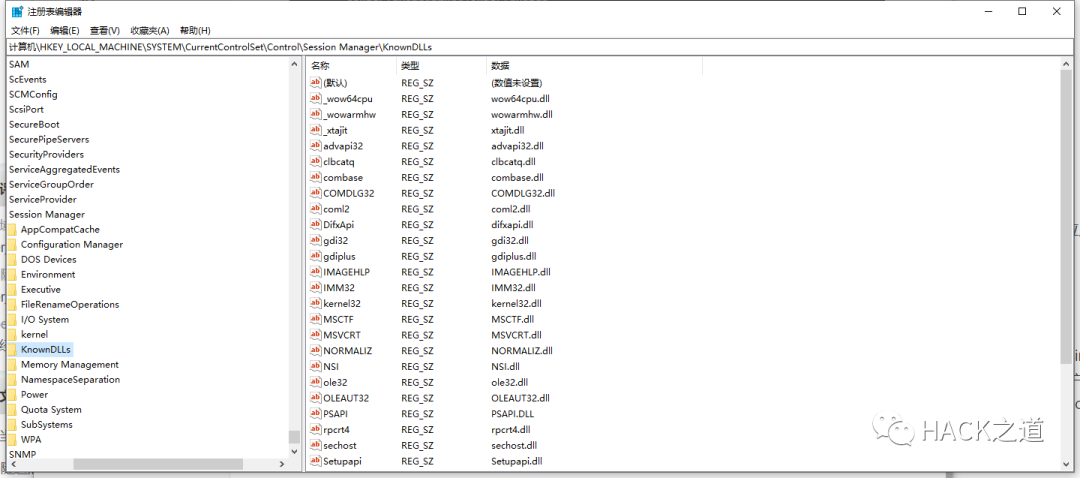1080x478 pixels.
Task: Click the _wowarmhw value name
Action: point(349,114)
